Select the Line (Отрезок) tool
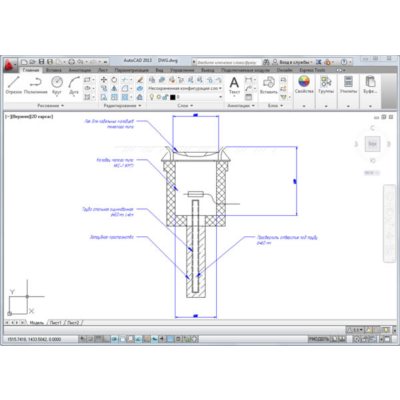The image size is (400, 400). pyautogui.click(x=14, y=85)
